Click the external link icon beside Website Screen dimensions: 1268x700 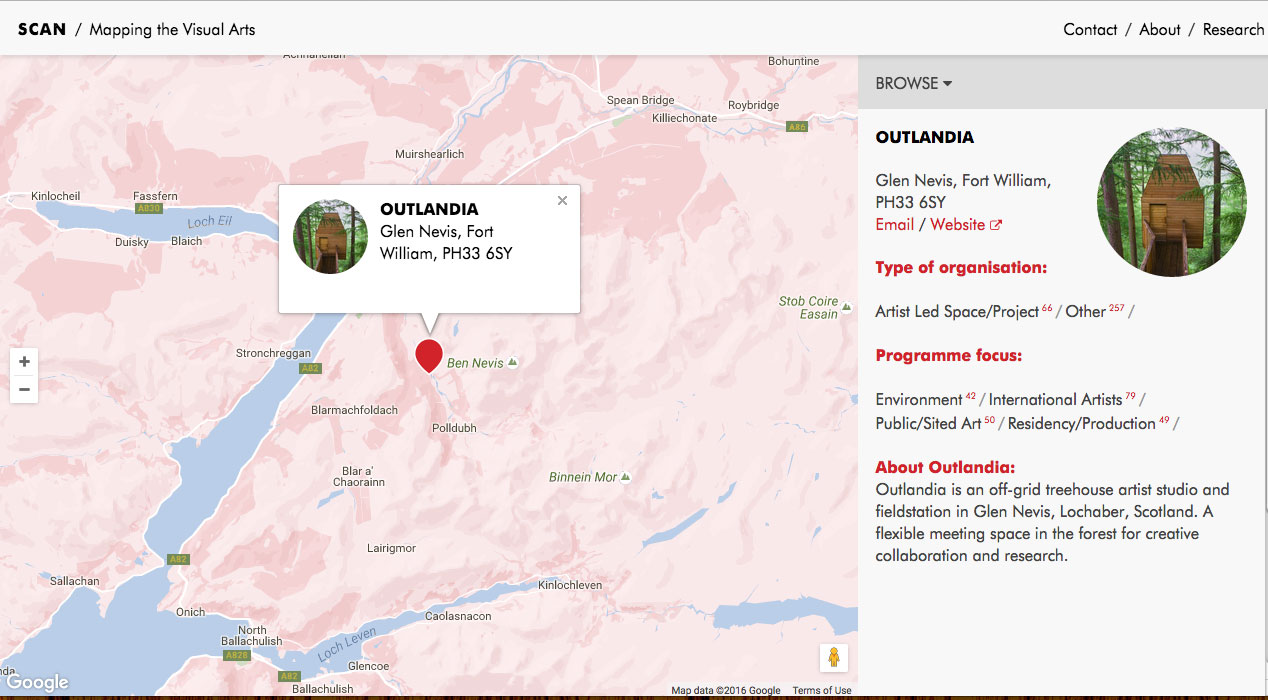996,225
